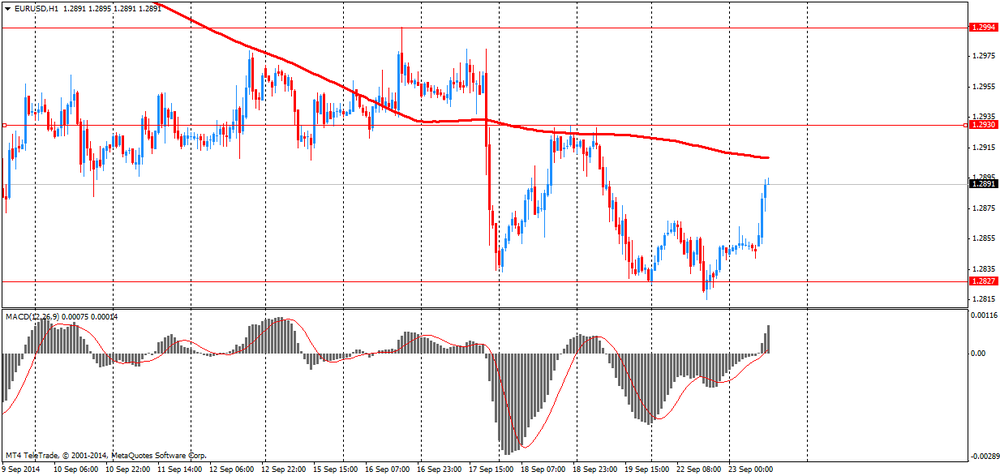Click the 0.00116 MACD scale value
This screenshot has height=476, width=1000.
coord(984,315)
